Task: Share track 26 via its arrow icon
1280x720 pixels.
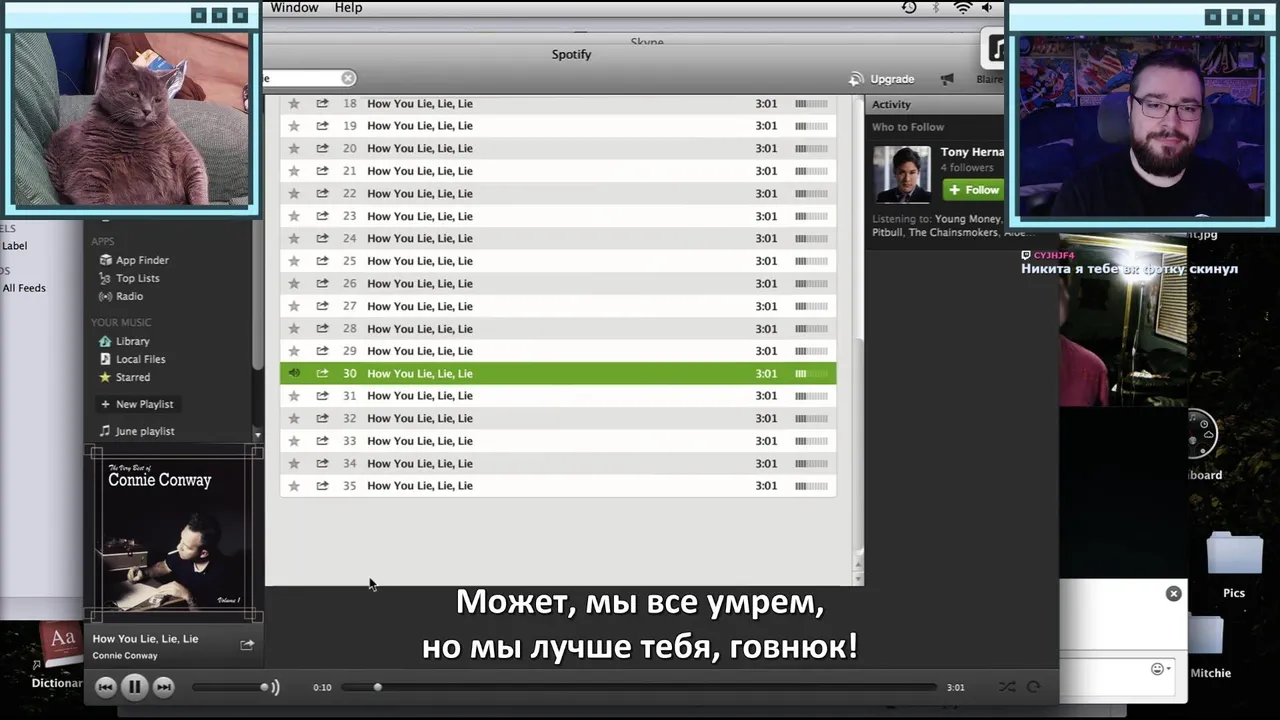Action: 322,283
